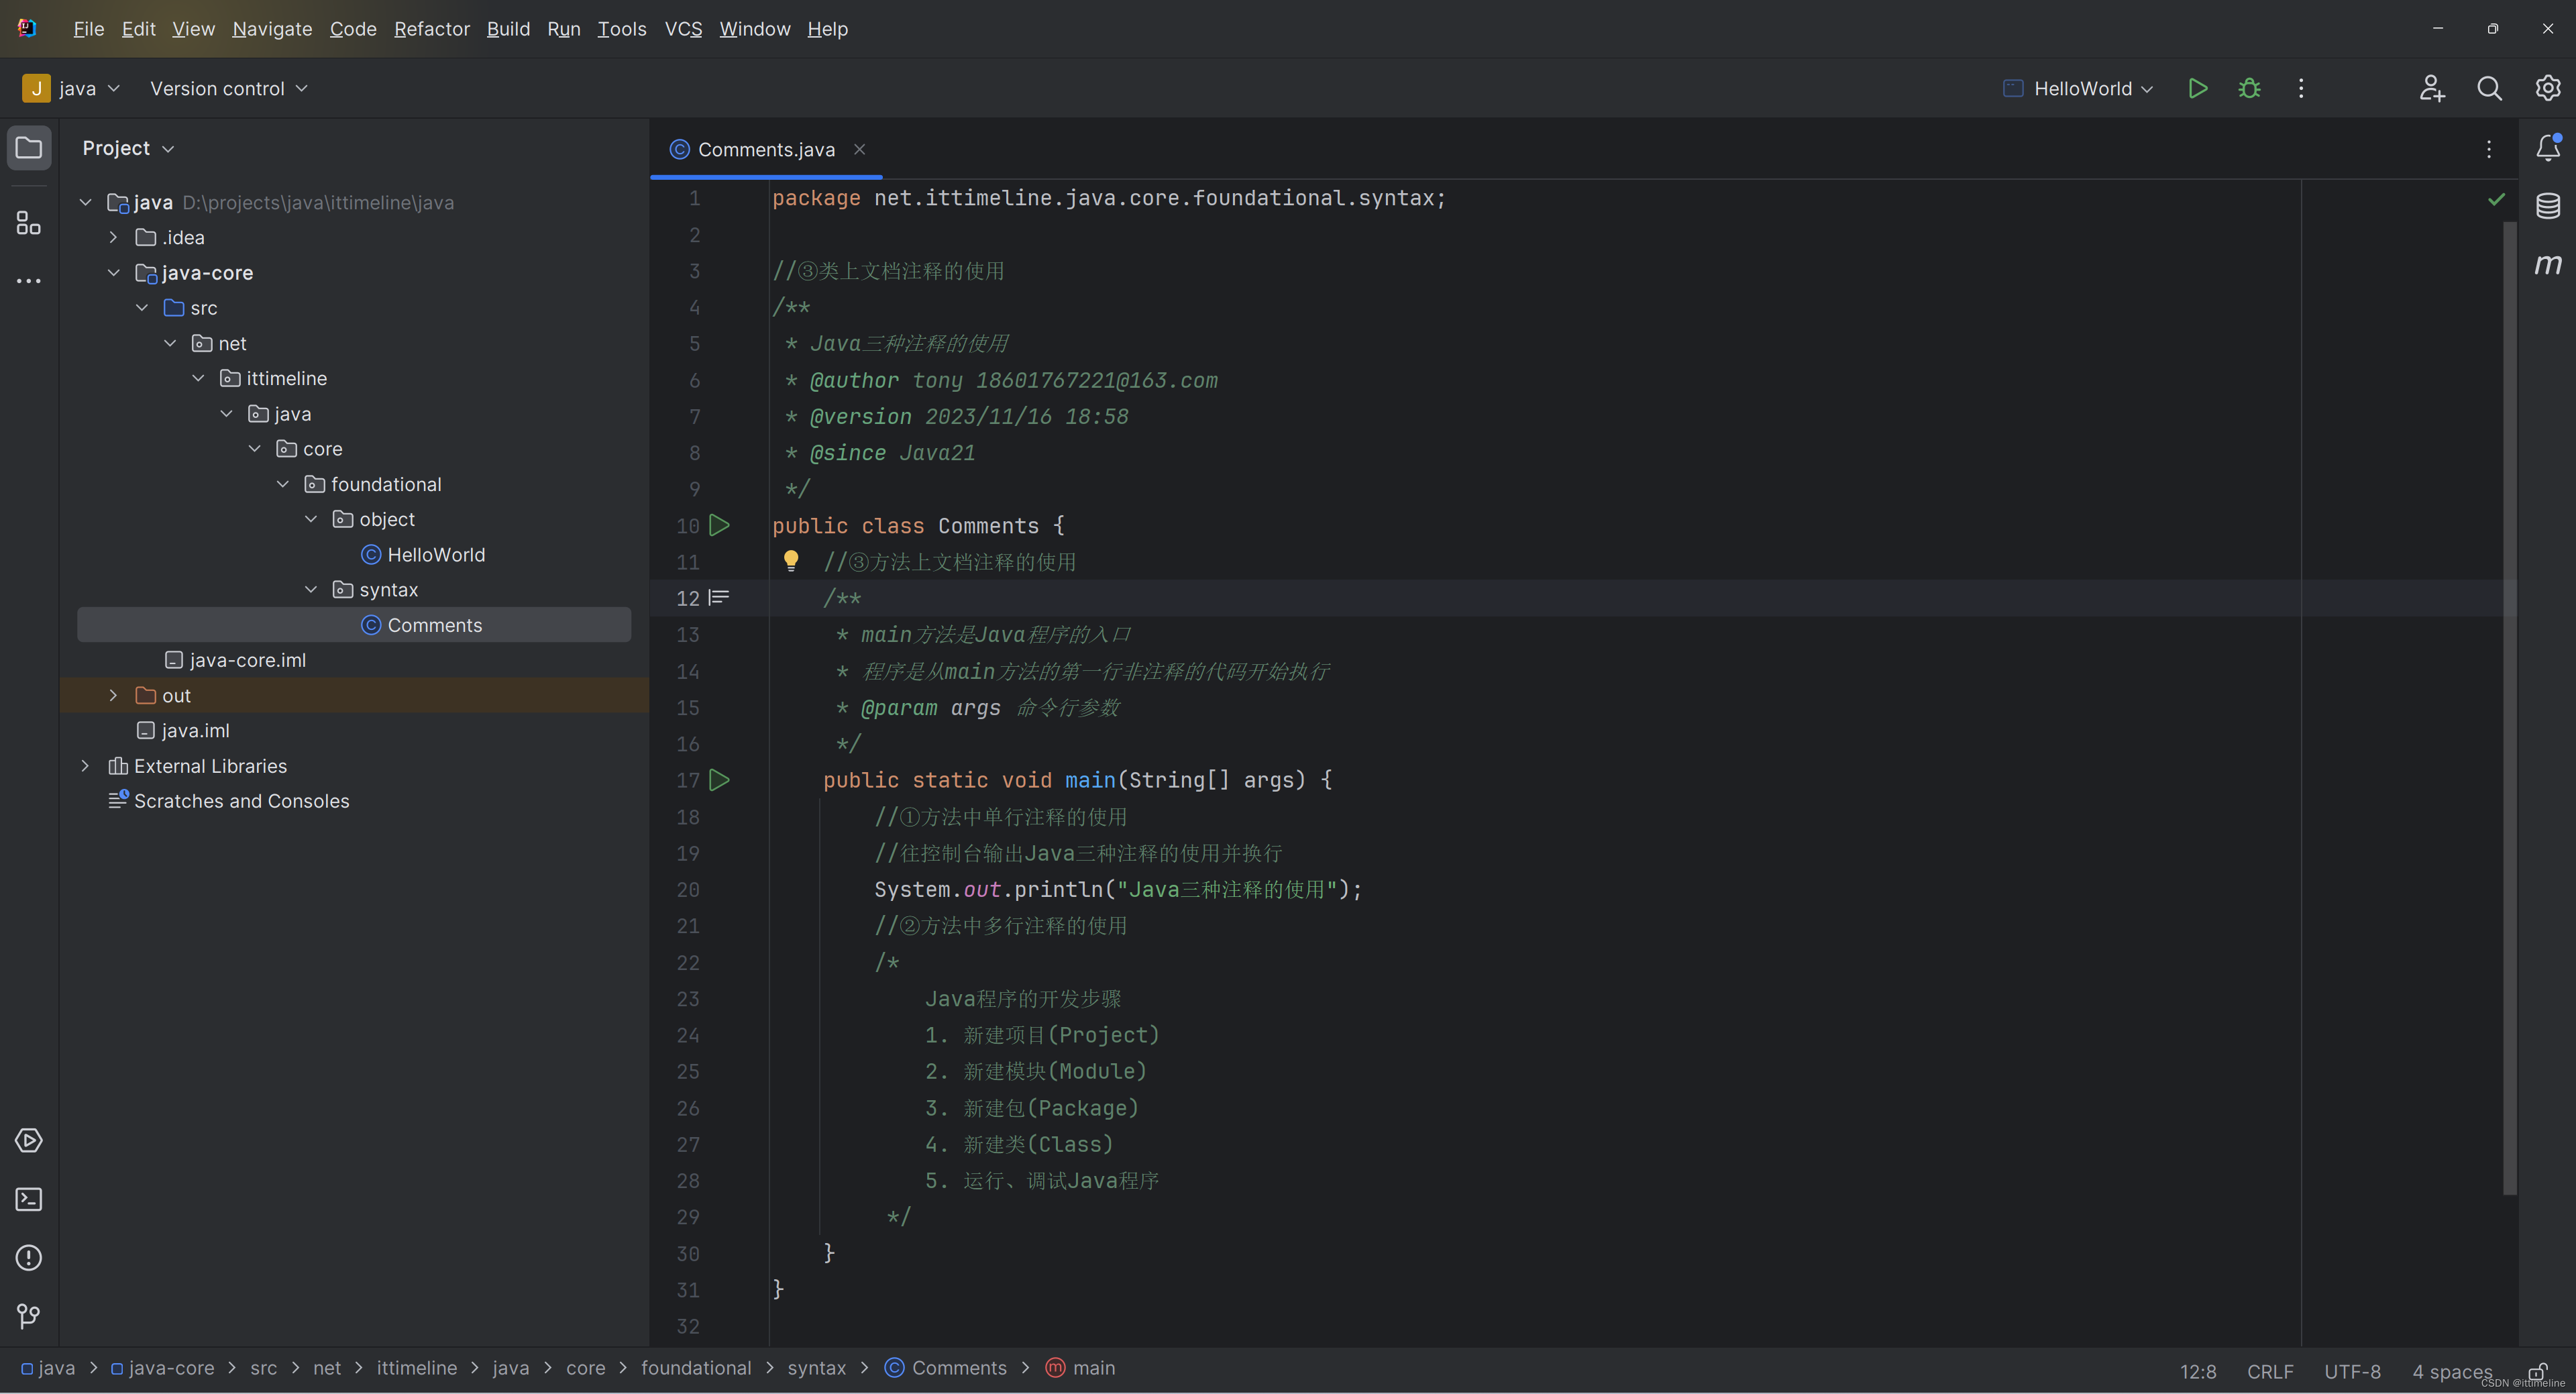
Task: Open the Maven tool window
Action: click(x=2548, y=264)
